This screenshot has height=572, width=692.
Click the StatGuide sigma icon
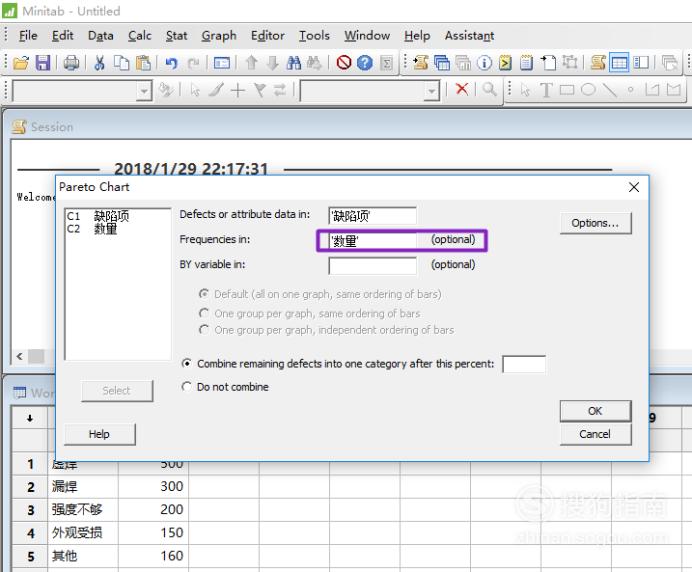click(x=386, y=63)
